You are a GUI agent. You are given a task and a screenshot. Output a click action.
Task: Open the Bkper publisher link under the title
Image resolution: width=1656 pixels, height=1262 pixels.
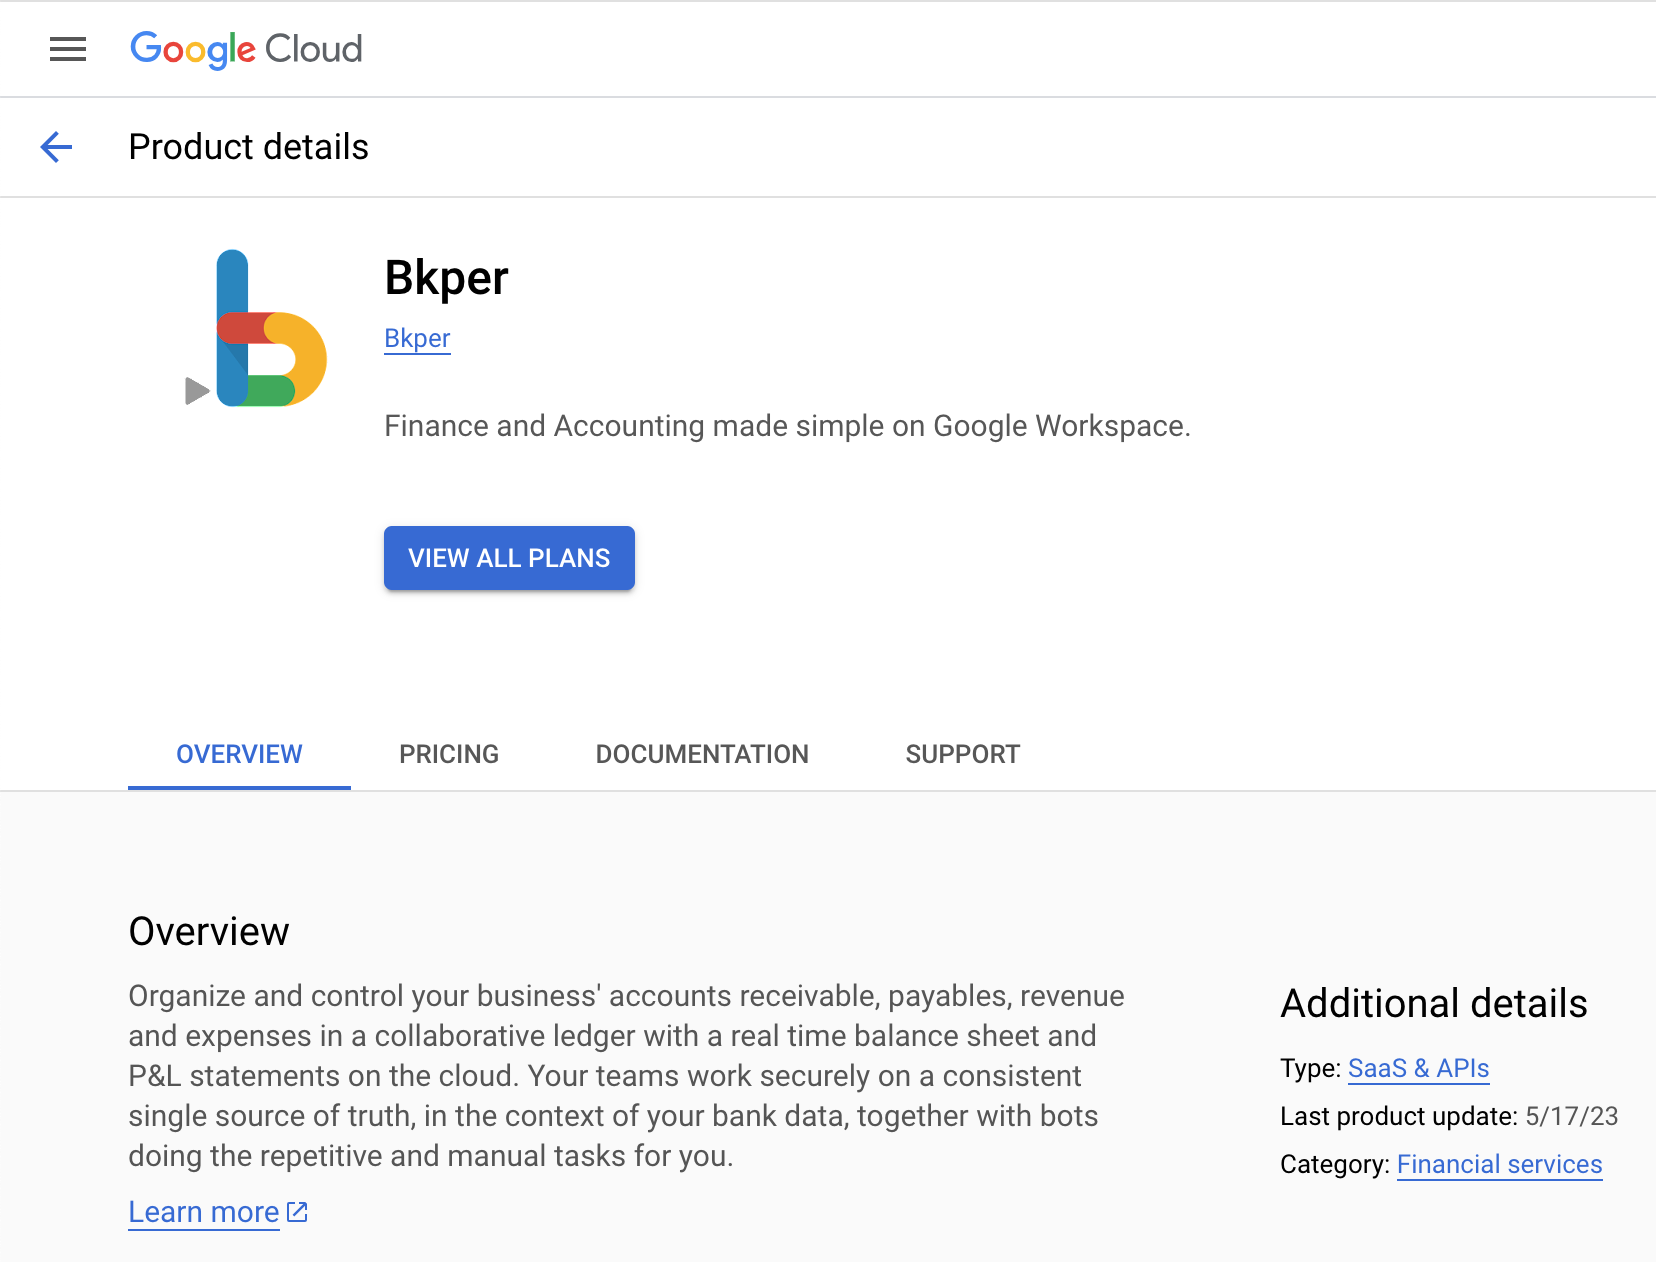pyautogui.click(x=416, y=338)
